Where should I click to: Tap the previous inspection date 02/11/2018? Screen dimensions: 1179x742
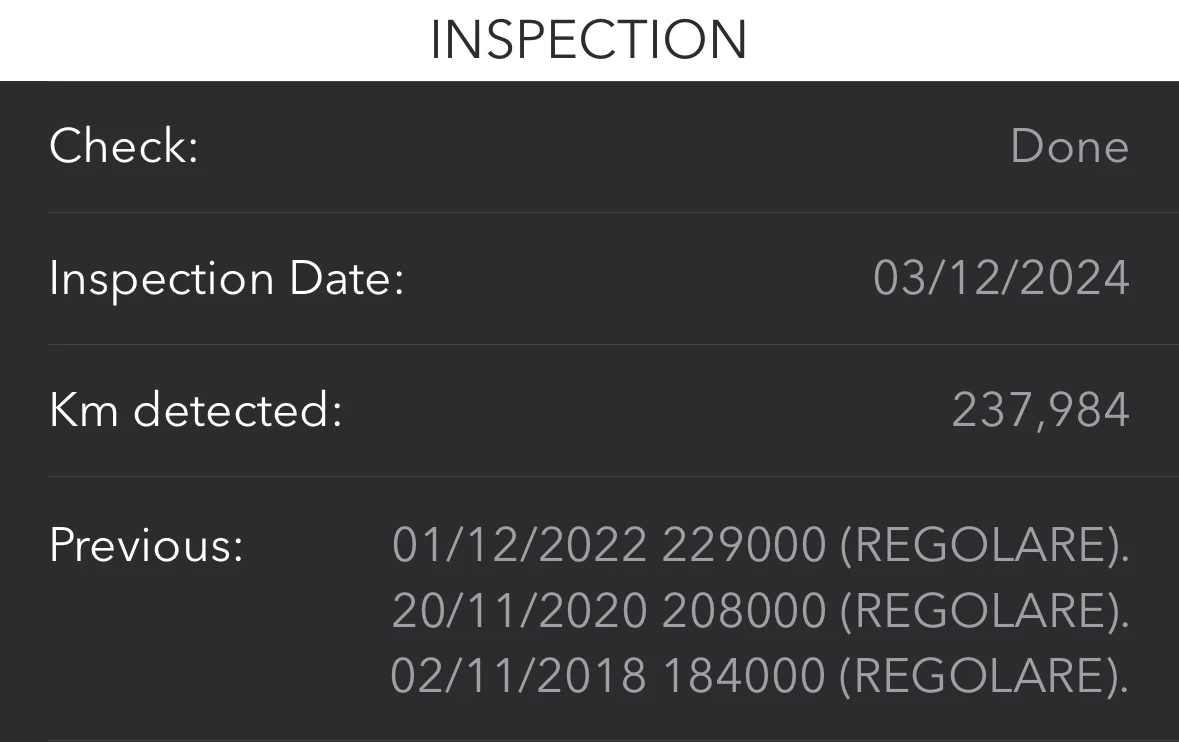coord(518,676)
